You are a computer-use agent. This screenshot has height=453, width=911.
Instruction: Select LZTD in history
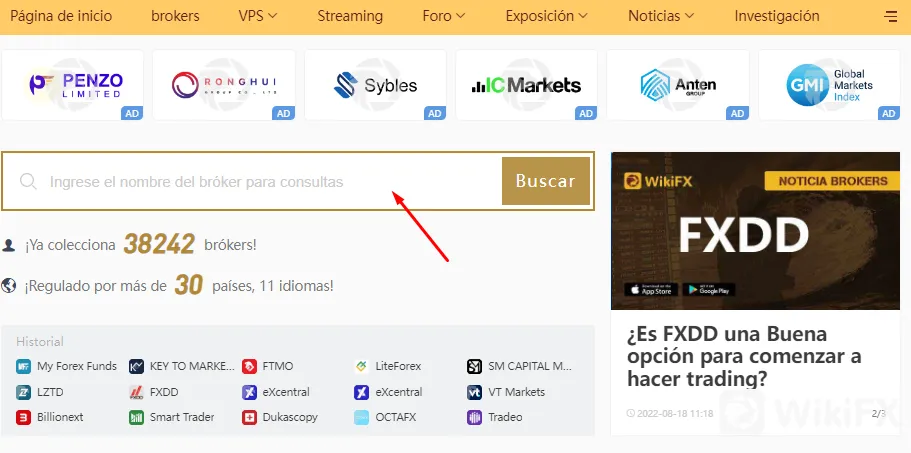click(x=50, y=392)
